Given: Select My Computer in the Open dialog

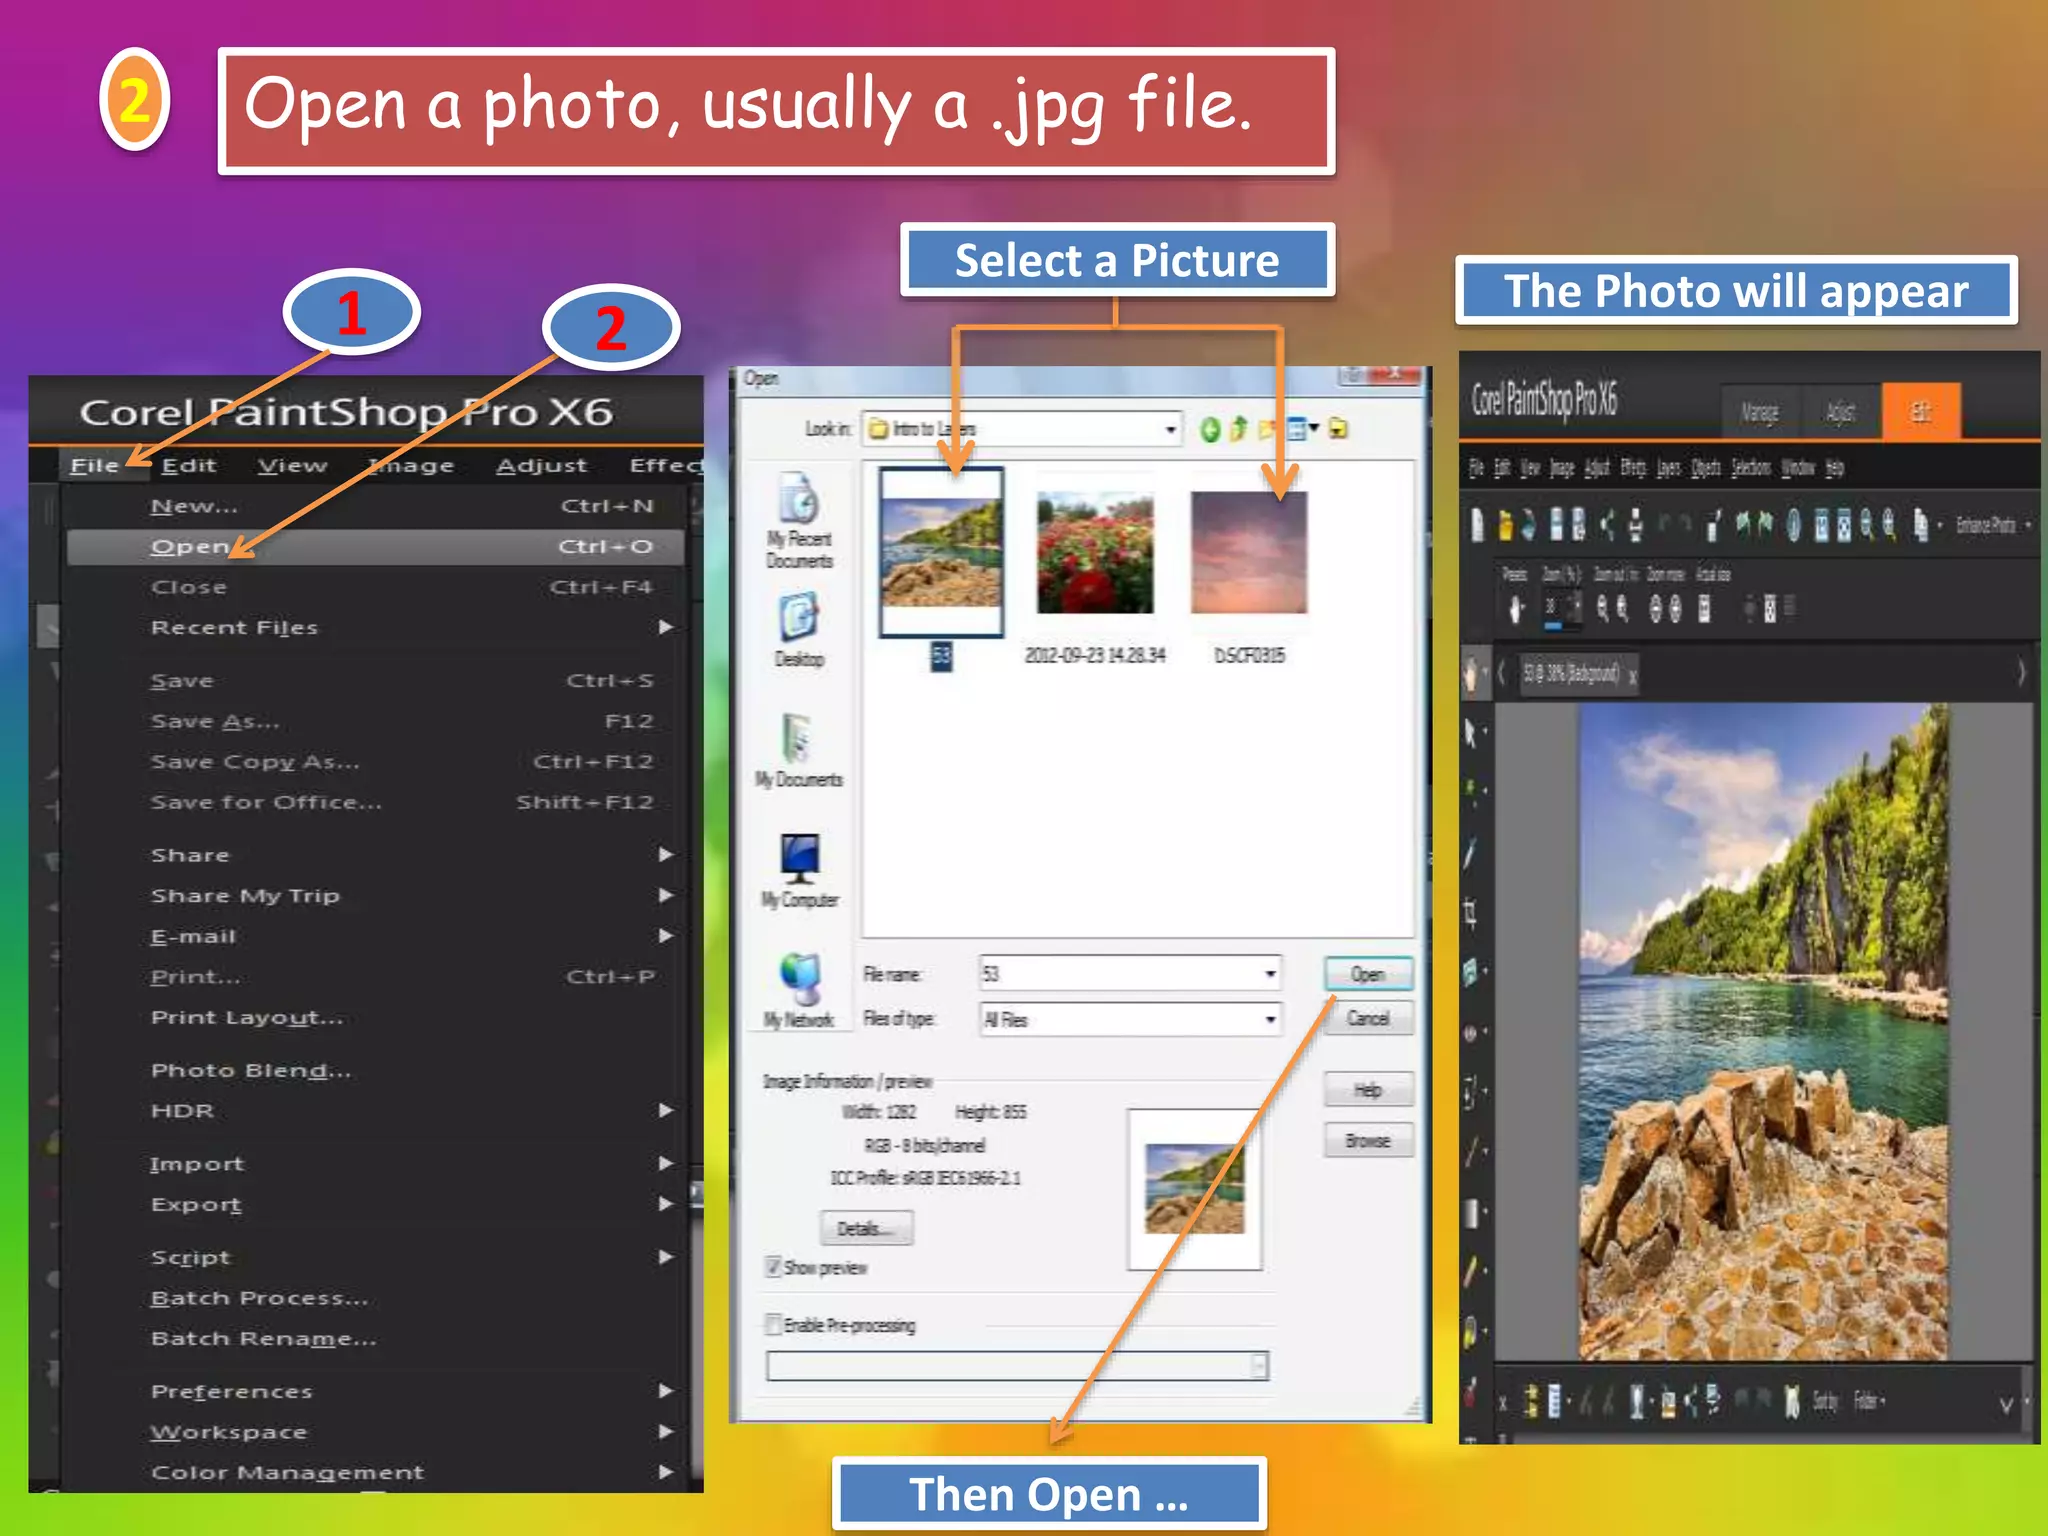Looking at the screenshot, I should point(800,870).
